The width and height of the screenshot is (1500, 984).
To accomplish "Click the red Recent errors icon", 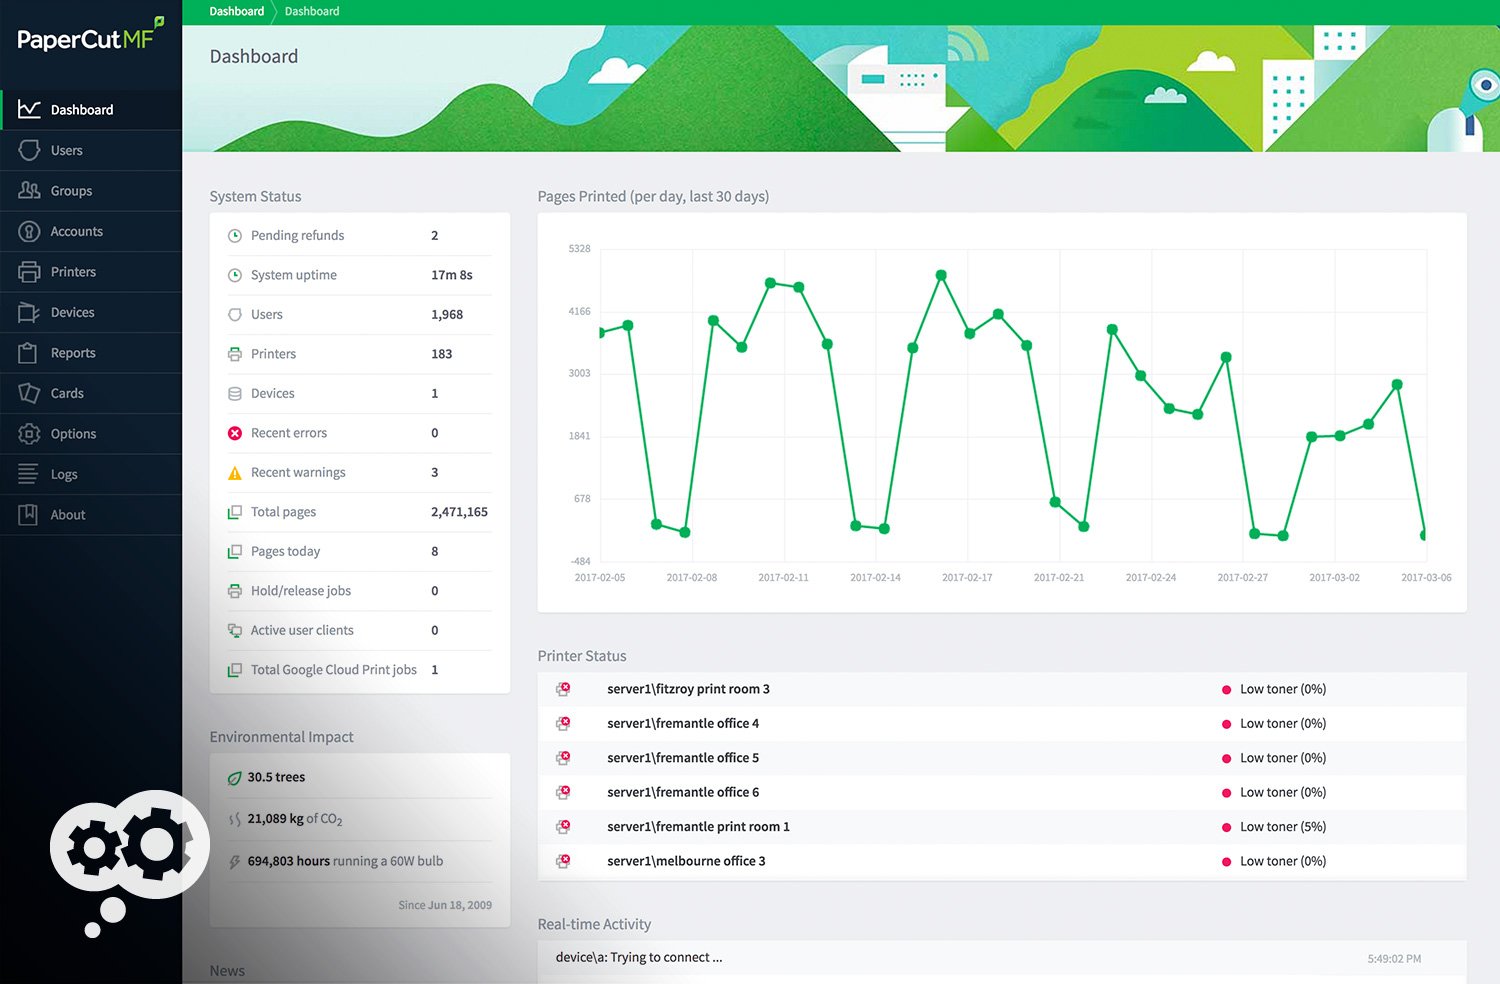I will (235, 433).
